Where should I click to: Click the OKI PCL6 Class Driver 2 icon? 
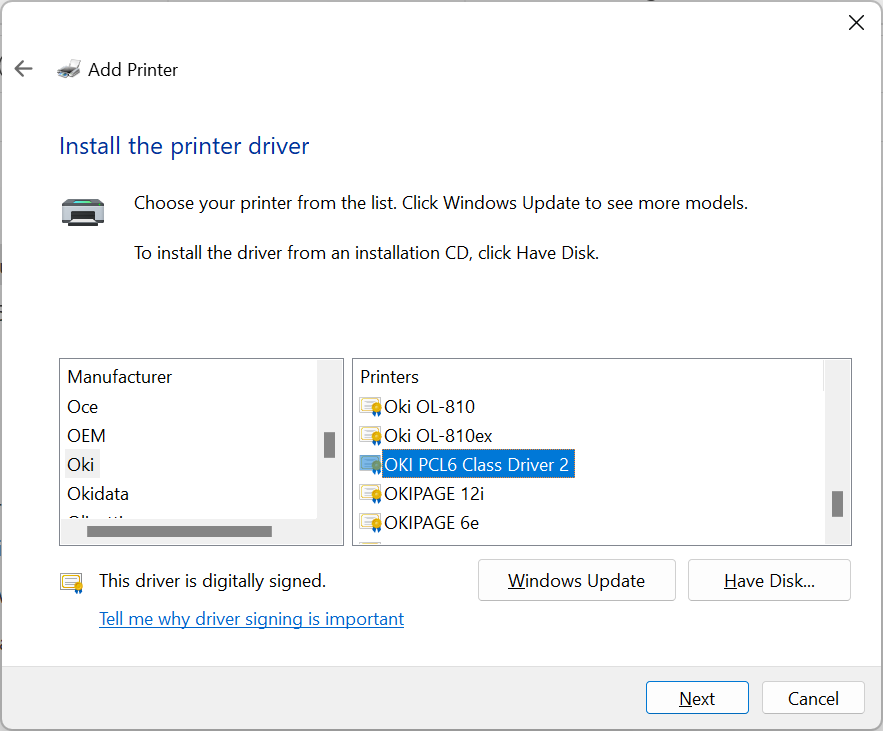(x=370, y=465)
